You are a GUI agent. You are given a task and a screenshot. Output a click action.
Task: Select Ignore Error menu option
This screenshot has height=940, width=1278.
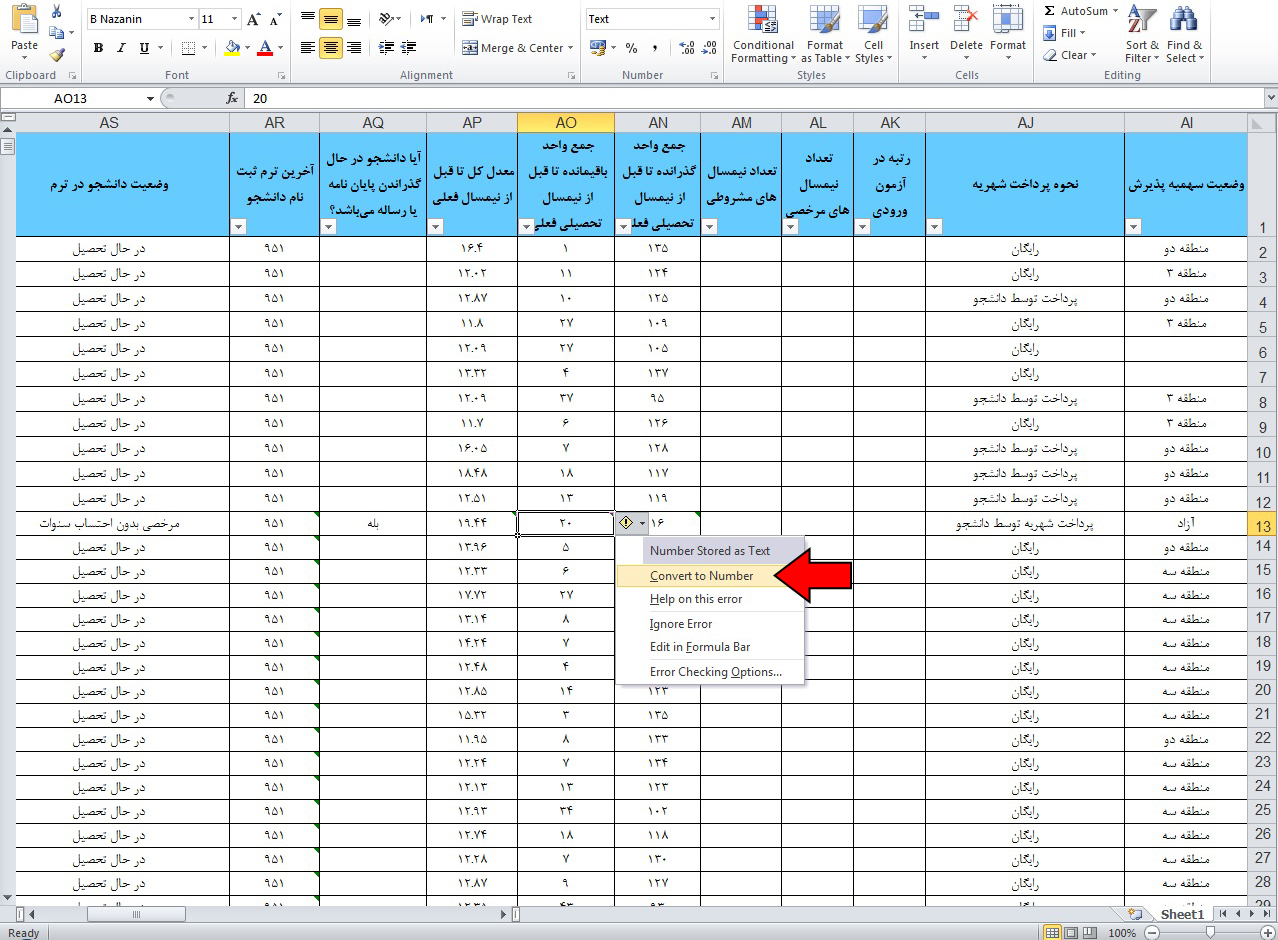(x=681, y=624)
